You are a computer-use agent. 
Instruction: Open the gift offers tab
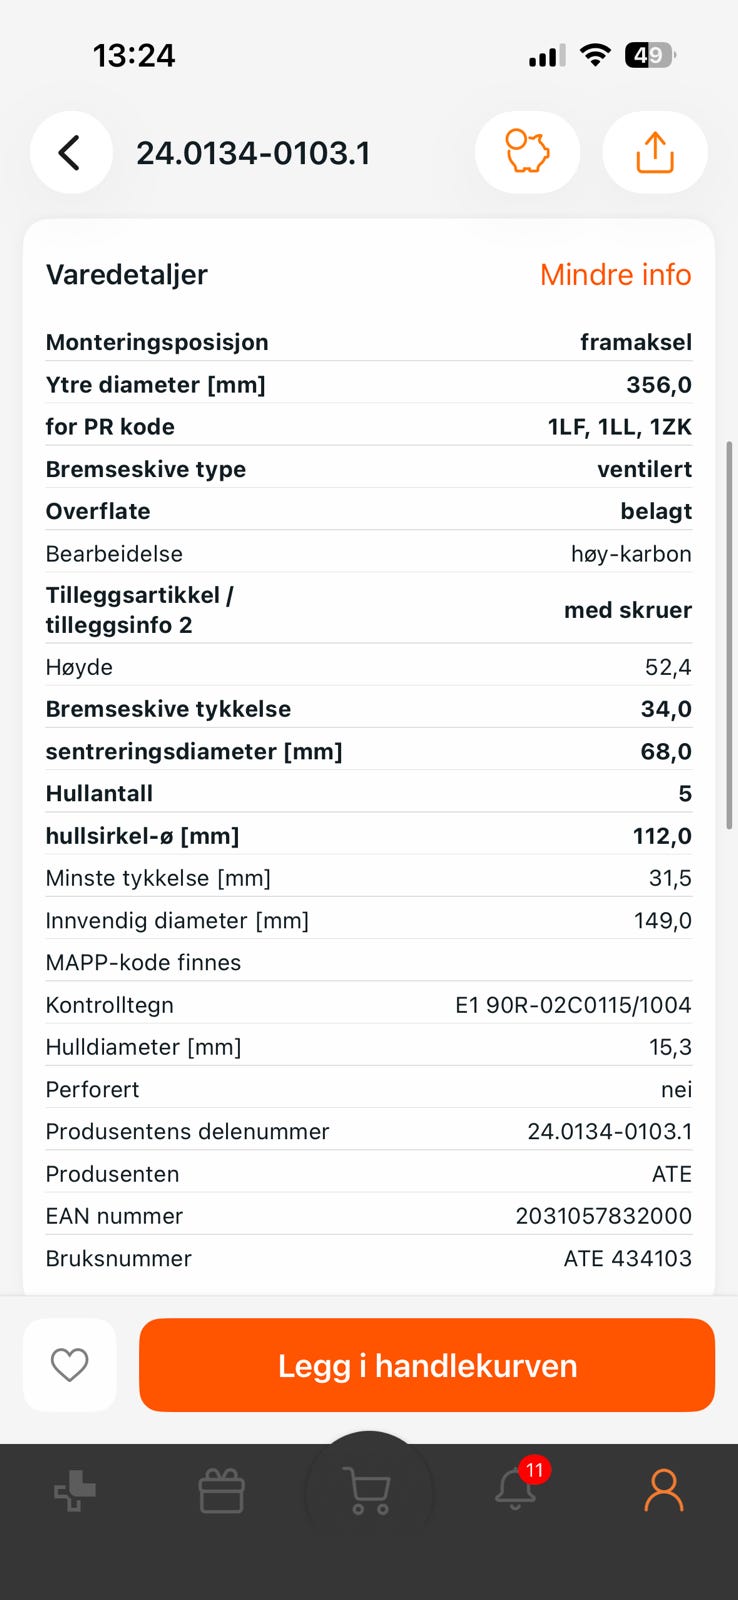222,1491
